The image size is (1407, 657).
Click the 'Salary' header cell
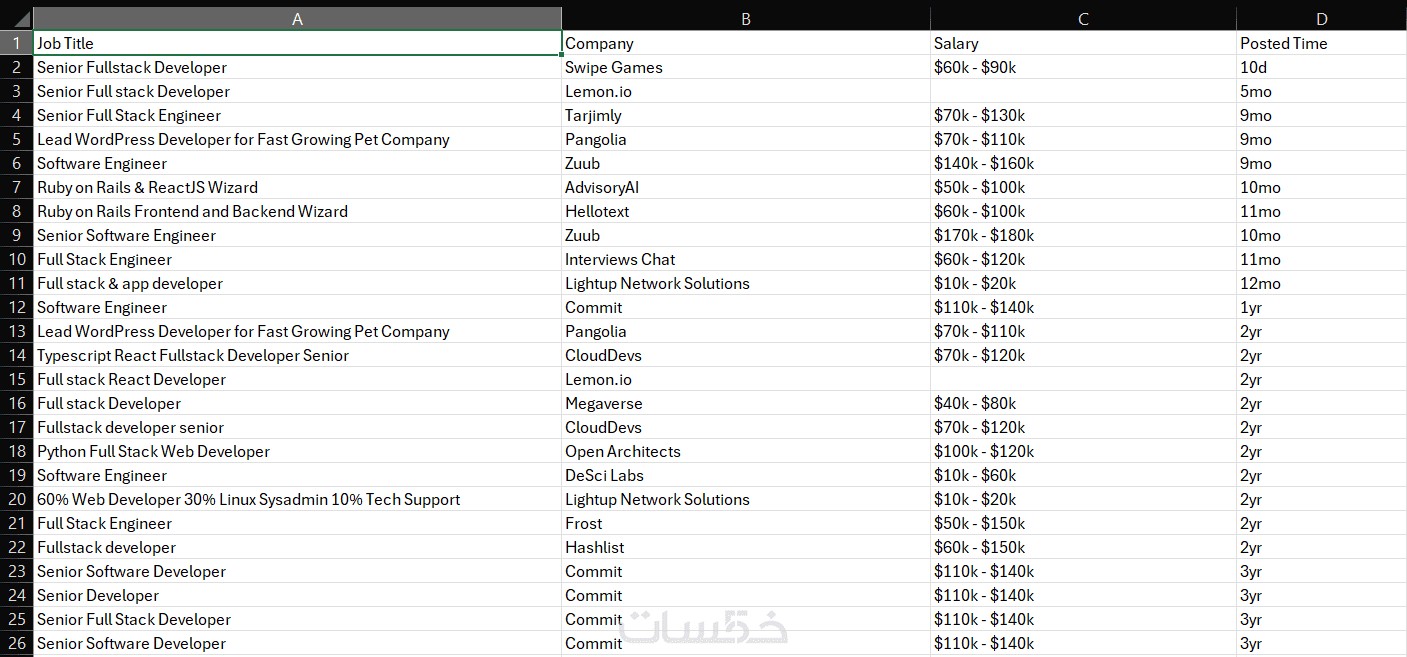click(x=1083, y=43)
